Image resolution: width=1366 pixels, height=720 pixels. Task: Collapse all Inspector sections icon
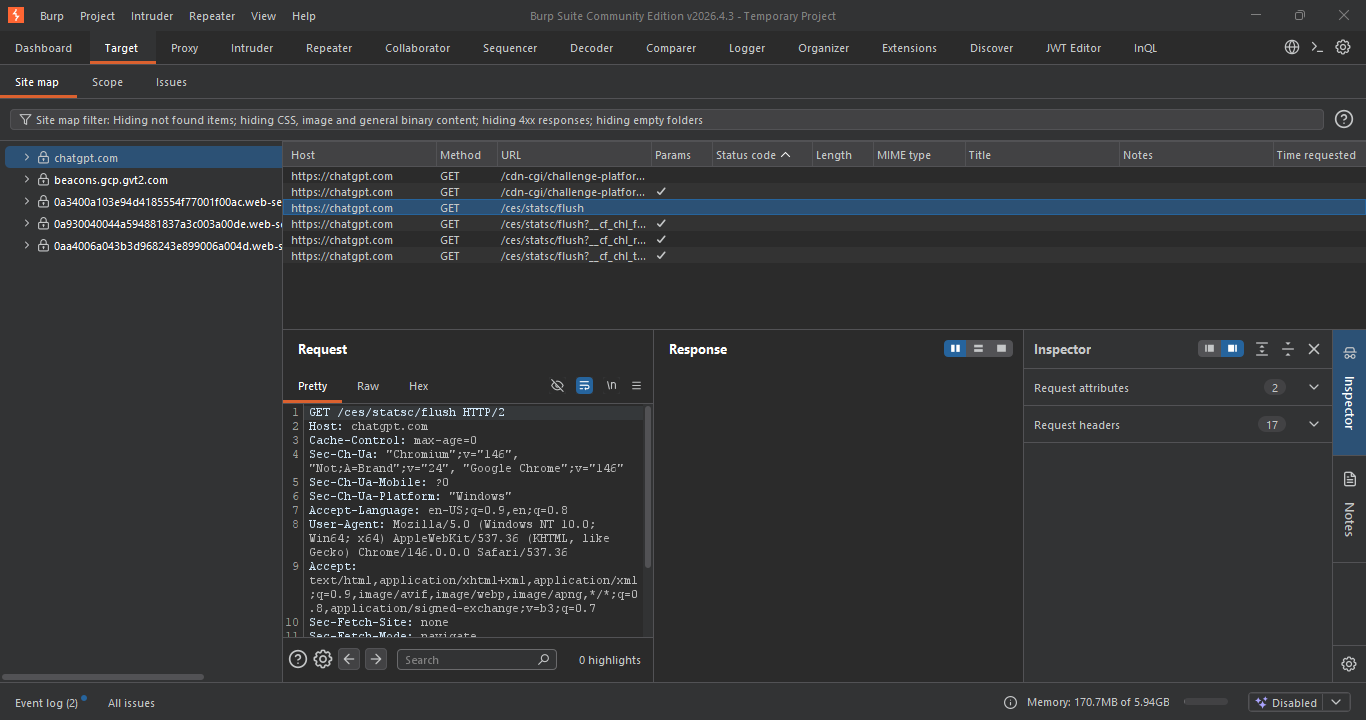[1288, 349]
